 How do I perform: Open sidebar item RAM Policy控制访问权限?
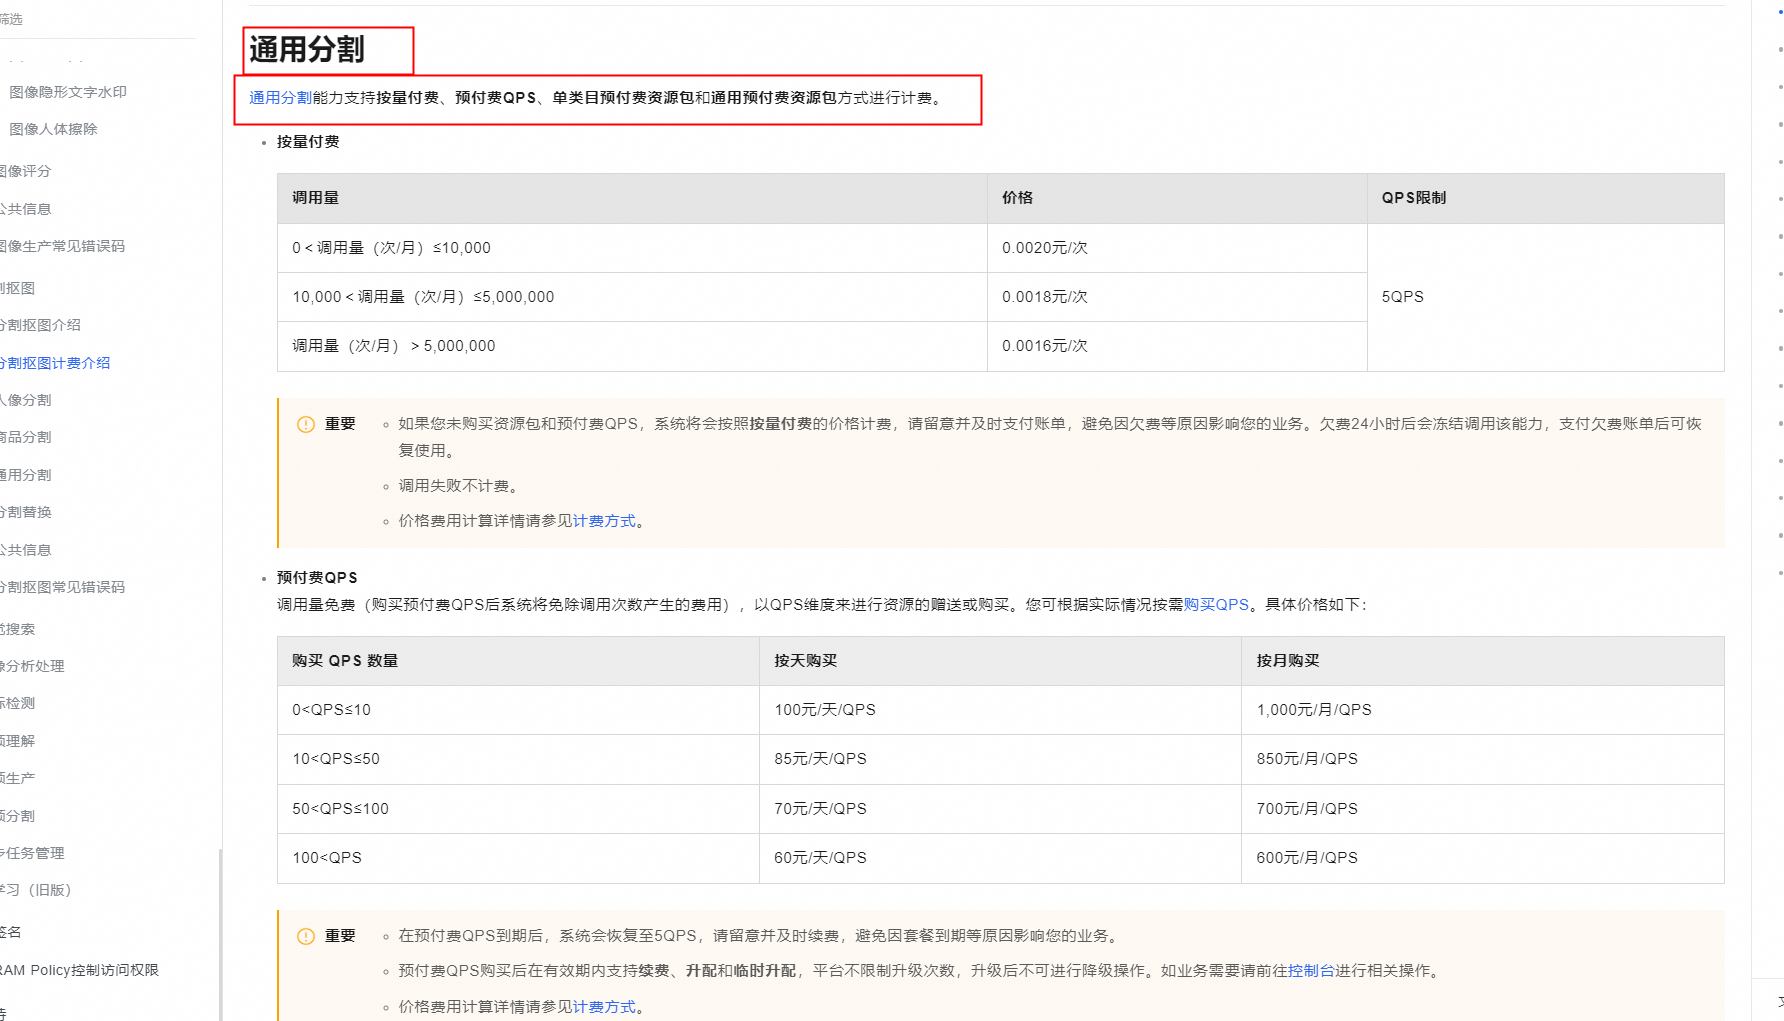80,970
